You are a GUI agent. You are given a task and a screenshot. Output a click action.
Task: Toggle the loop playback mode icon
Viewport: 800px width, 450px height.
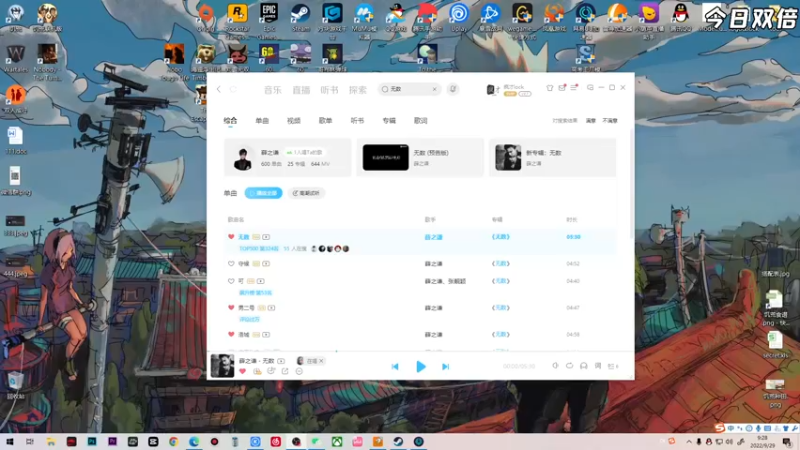569,366
